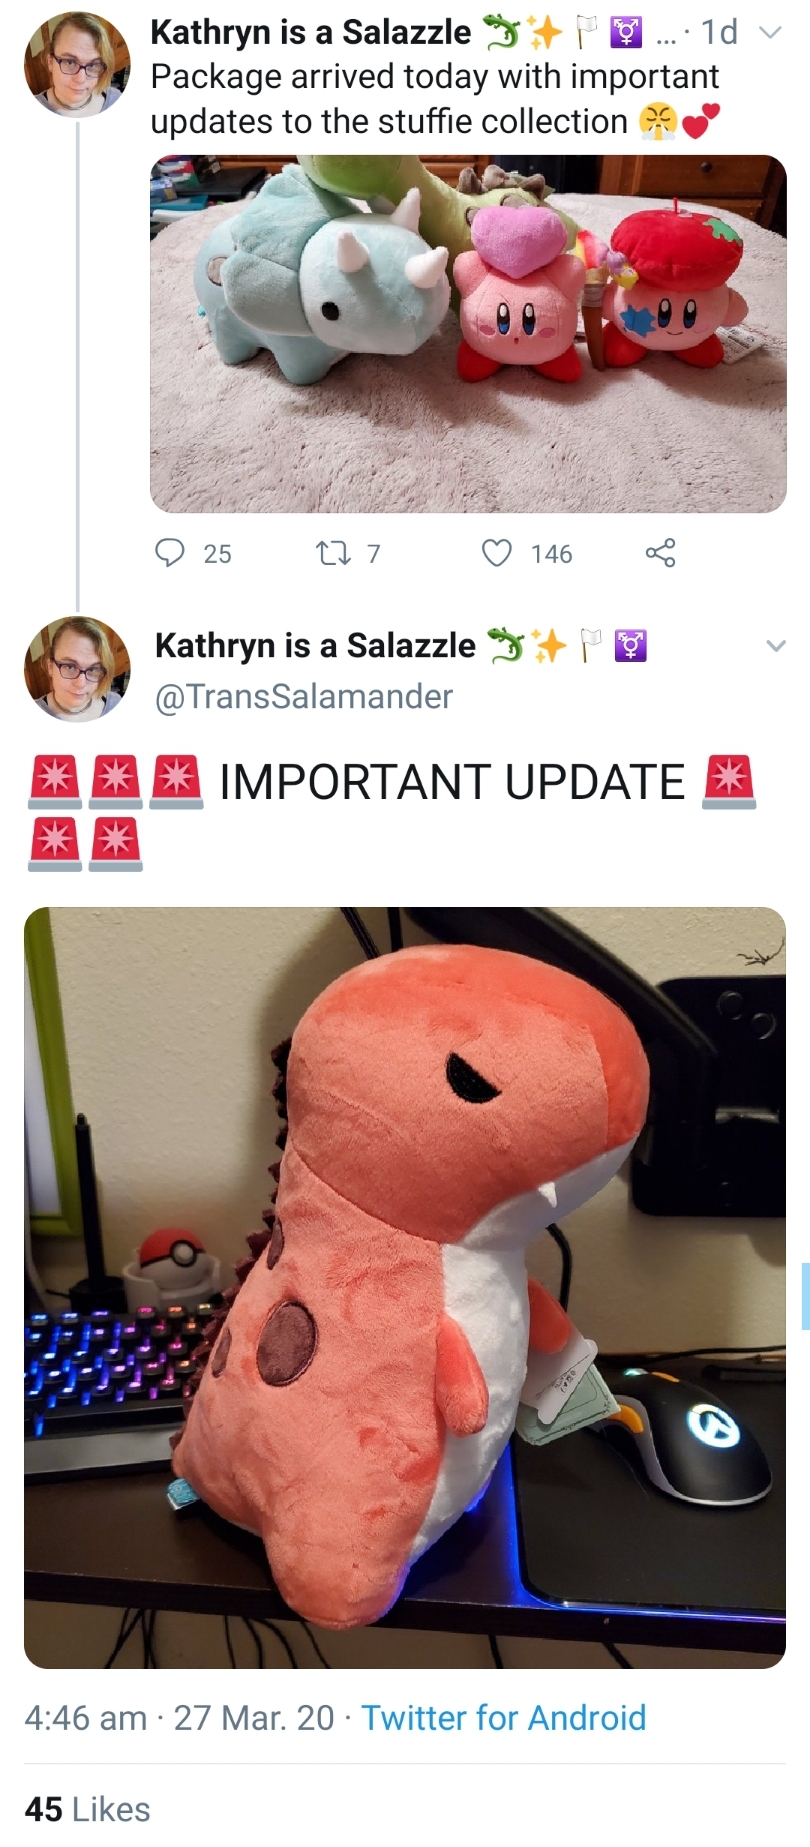Select Kathryn is a Salazzle display name in second tweet
This screenshot has height=1847, width=810.
[315, 645]
